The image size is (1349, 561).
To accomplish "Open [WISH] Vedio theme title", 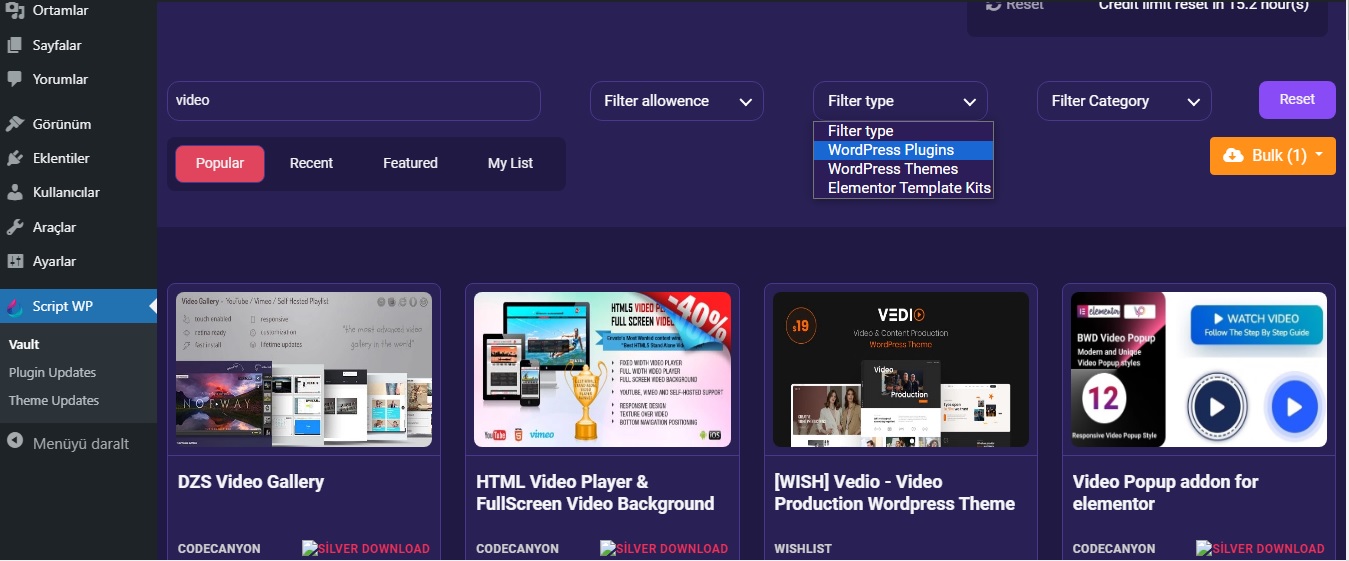I will pyautogui.click(x=894, y=493).
